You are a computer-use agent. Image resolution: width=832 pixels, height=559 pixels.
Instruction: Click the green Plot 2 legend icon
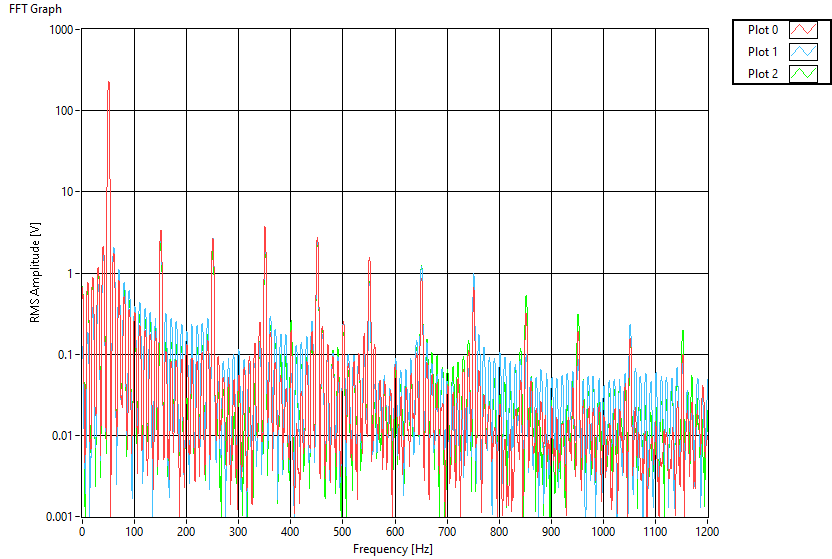click(x=803, y=74)
